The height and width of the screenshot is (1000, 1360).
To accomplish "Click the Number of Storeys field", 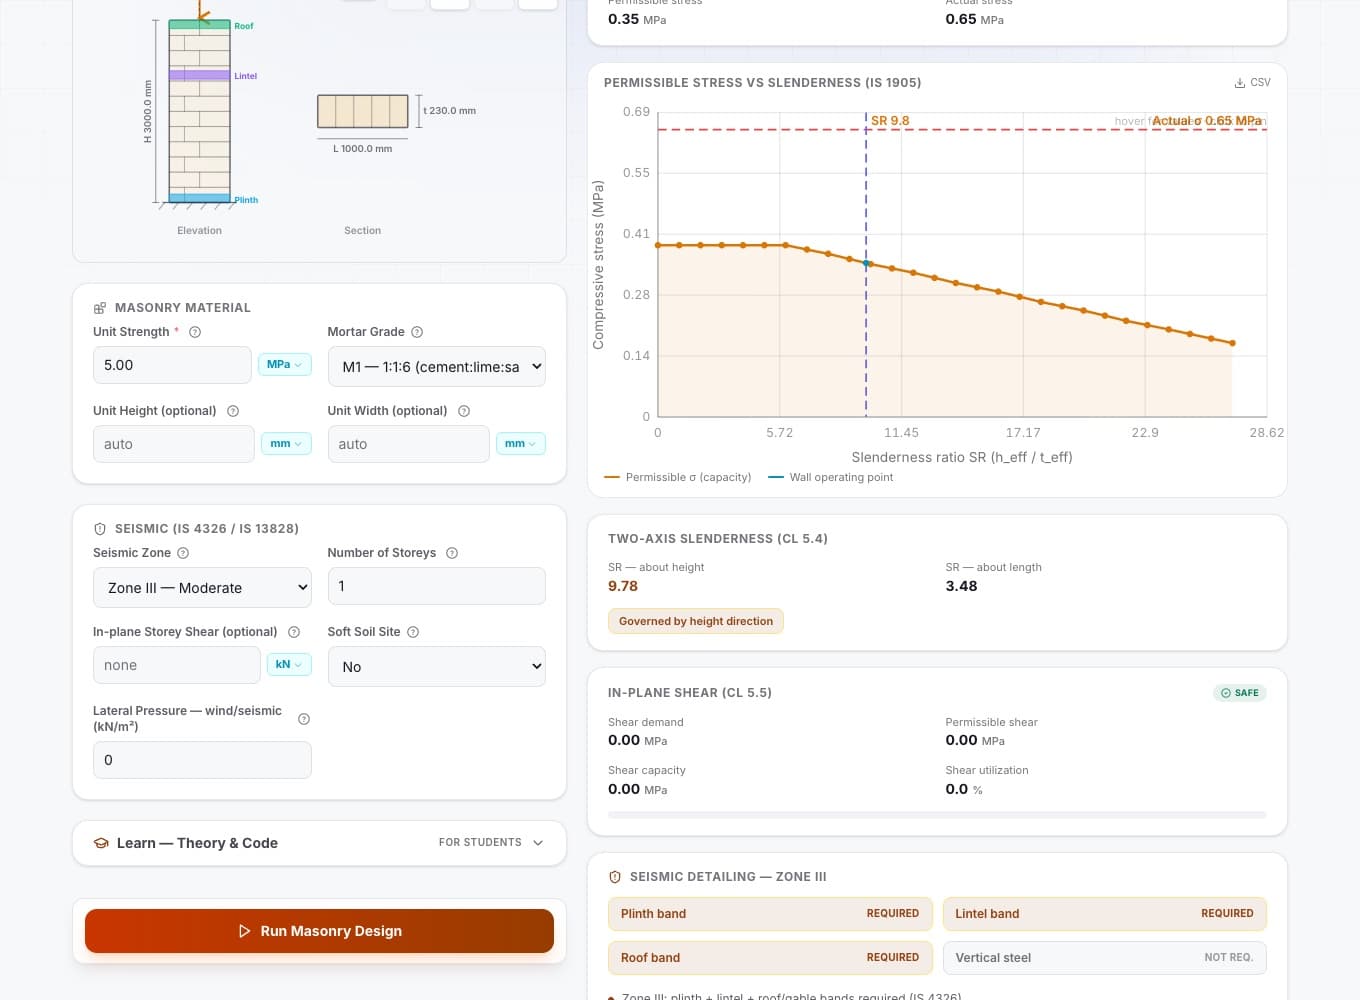I will tap(437, 586).
